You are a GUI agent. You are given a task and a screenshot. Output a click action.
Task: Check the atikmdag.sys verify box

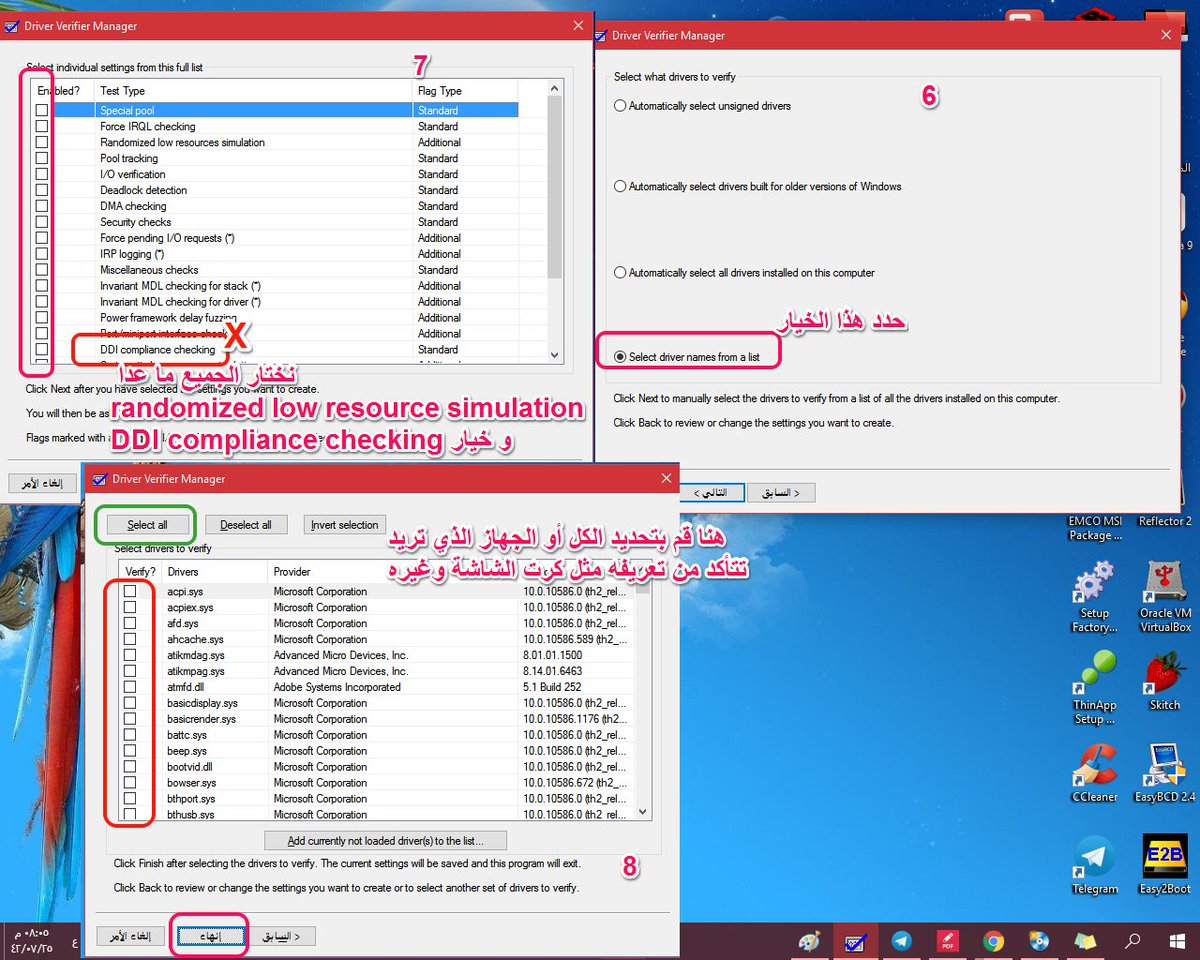130,655
